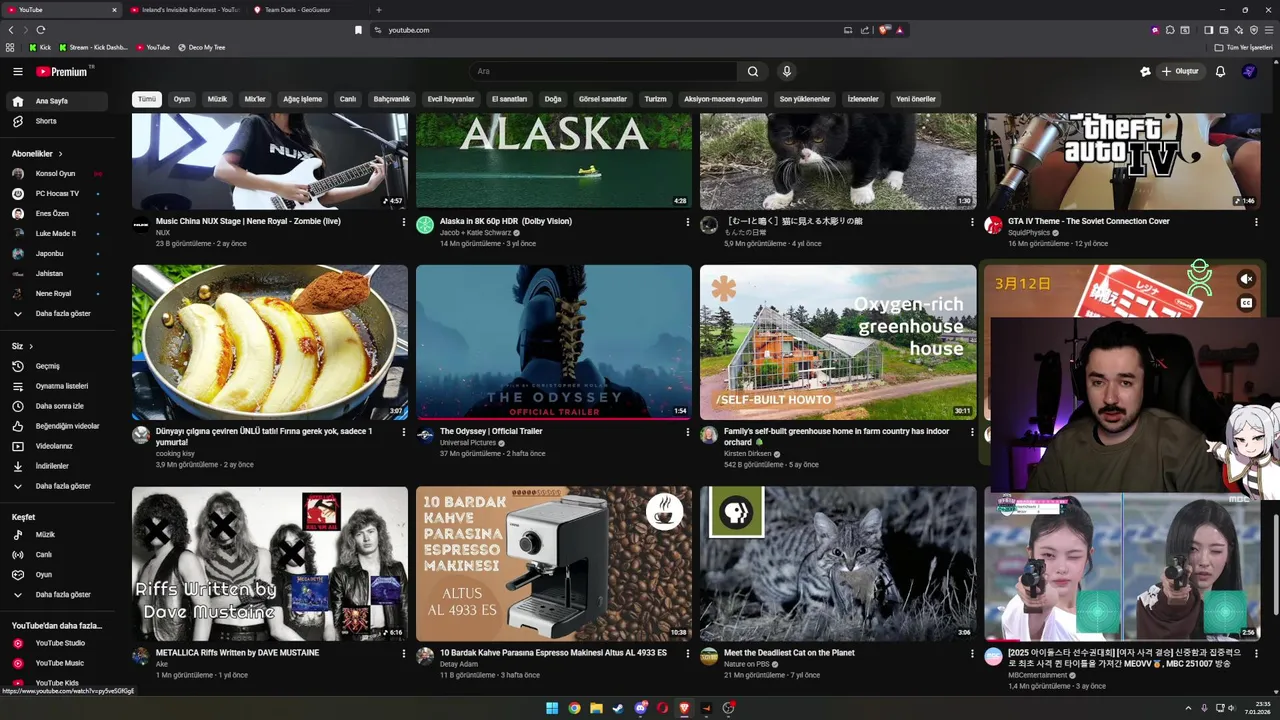The width and height of the screenshot is (1280, 720).
Task: Select the Müzik filter chip
Action: pos(217,99)
